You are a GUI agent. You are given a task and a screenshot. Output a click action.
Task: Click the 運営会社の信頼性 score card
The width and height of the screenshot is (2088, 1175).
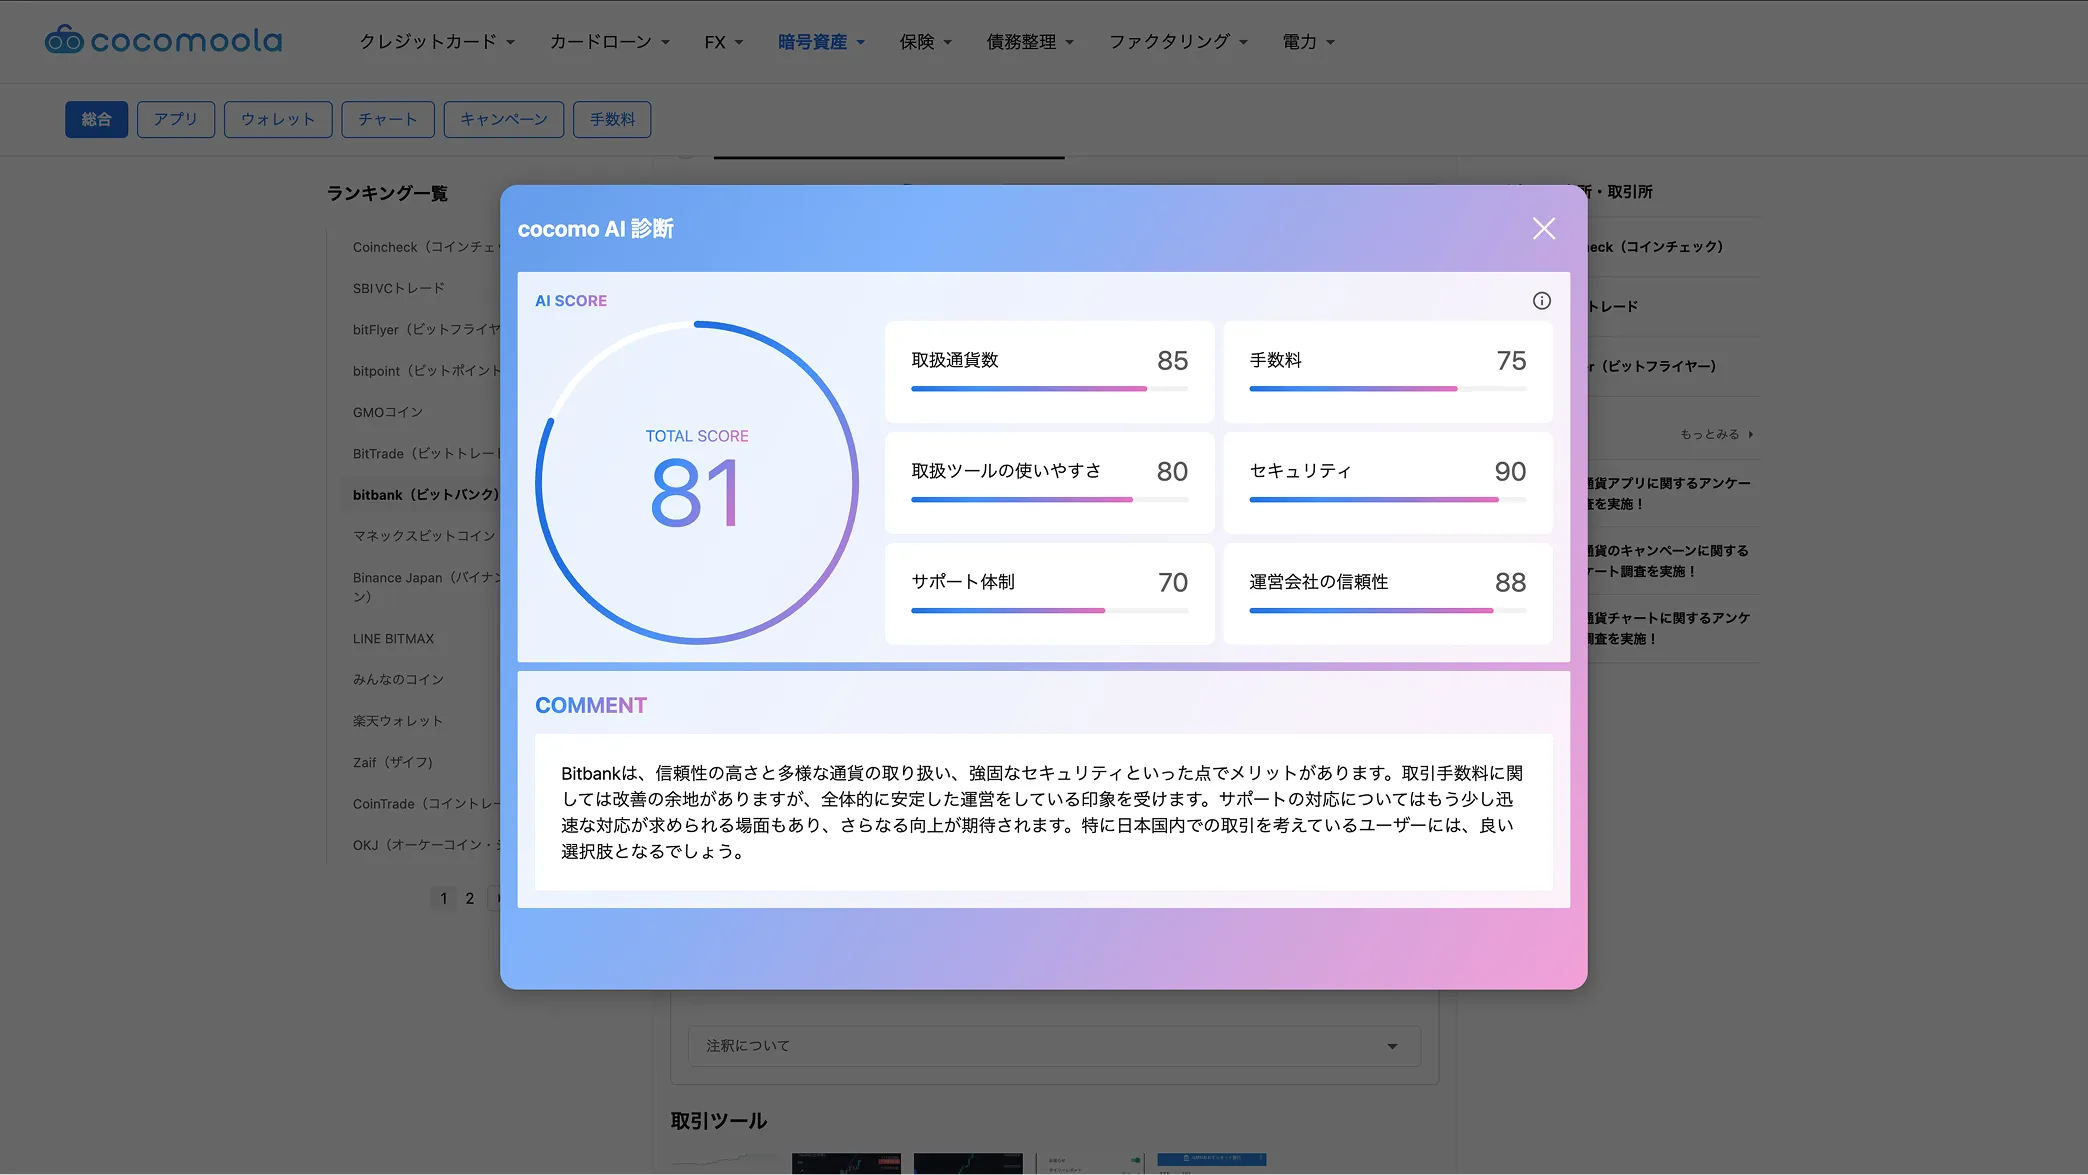(1387, 593)
